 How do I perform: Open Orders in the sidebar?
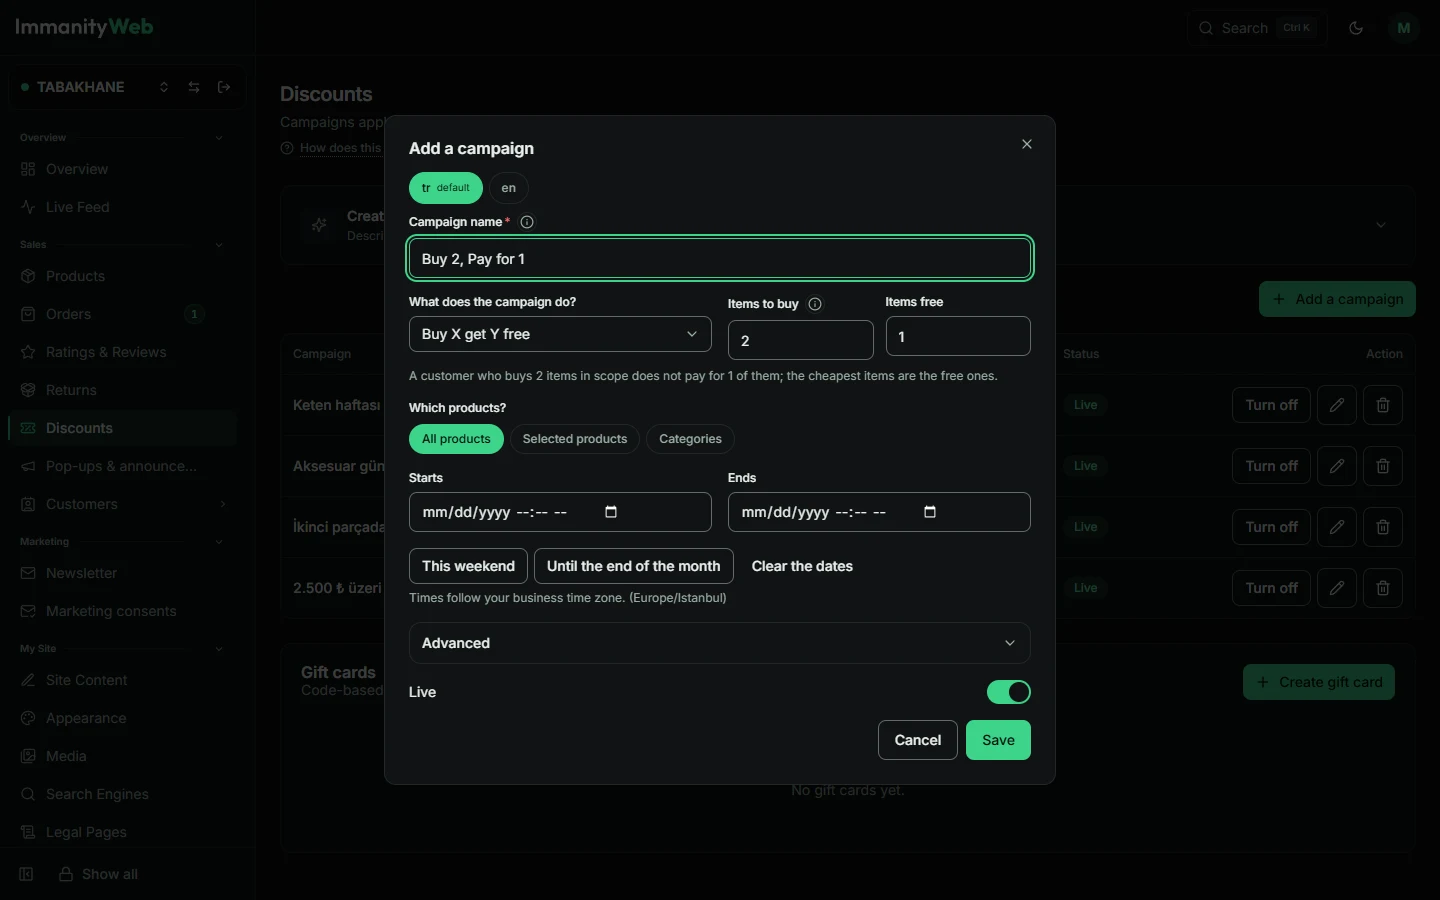122,314
